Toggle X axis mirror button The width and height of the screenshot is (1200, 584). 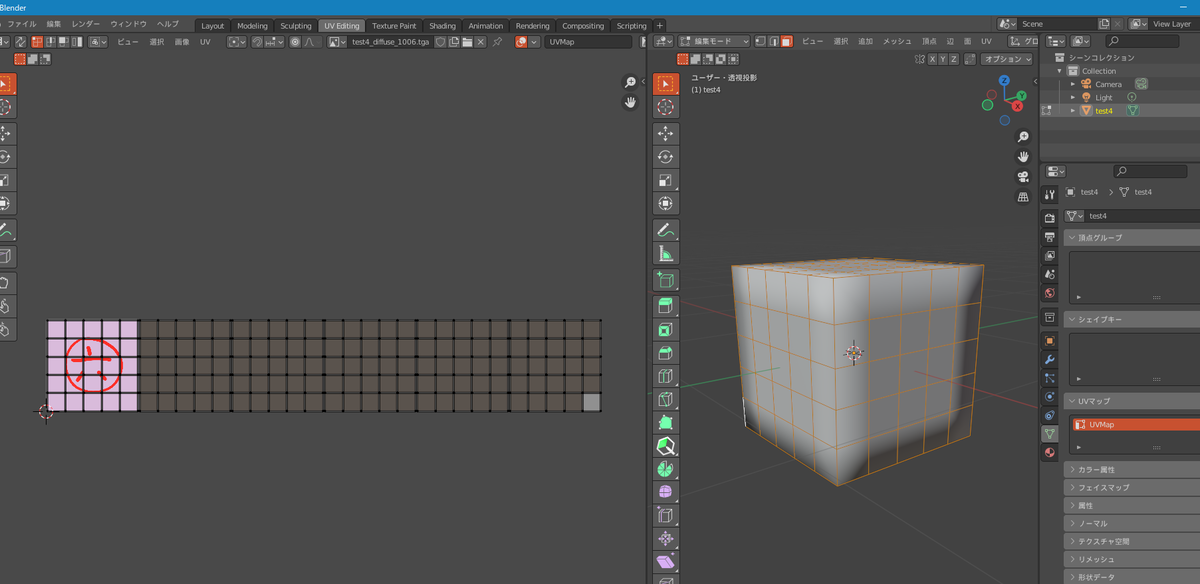point(932,59)
